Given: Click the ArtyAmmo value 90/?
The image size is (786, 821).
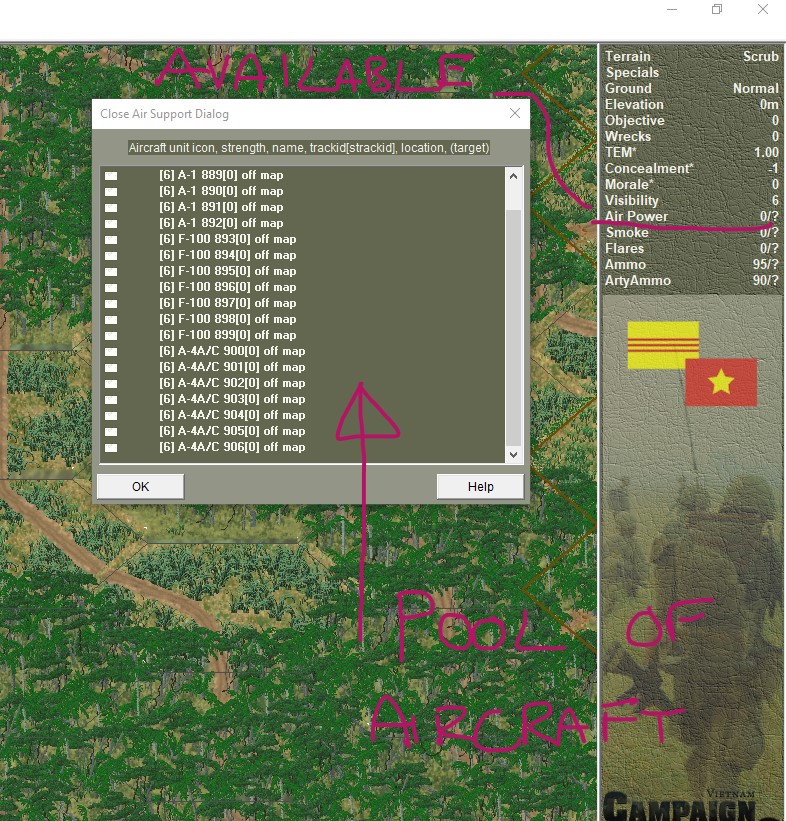Looking at the screenshot, I should (766, 280).
